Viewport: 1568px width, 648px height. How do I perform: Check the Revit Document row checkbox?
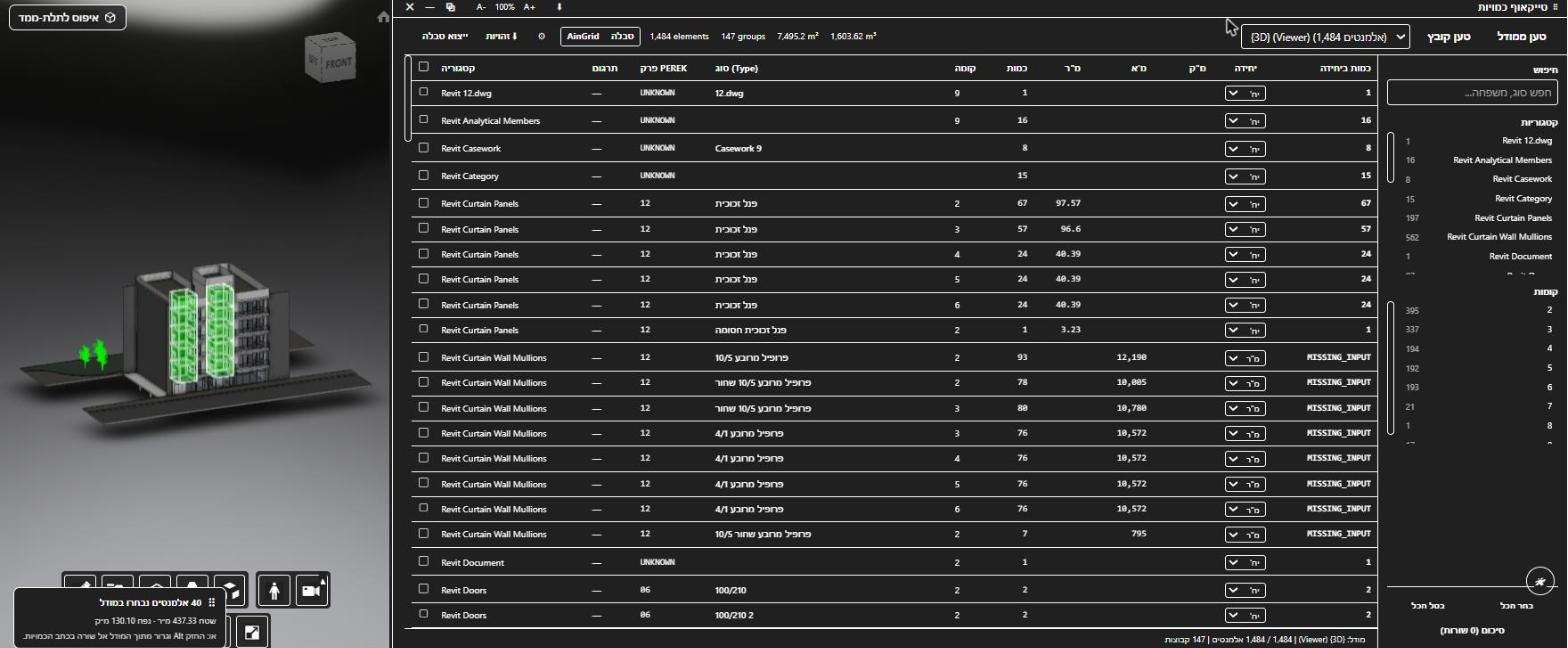(424, 562)
